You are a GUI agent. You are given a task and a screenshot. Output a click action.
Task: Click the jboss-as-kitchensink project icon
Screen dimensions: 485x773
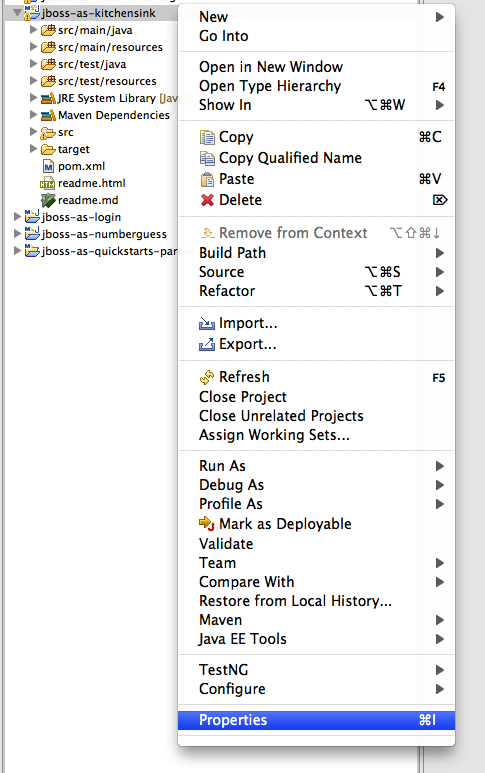click(32, 13)
